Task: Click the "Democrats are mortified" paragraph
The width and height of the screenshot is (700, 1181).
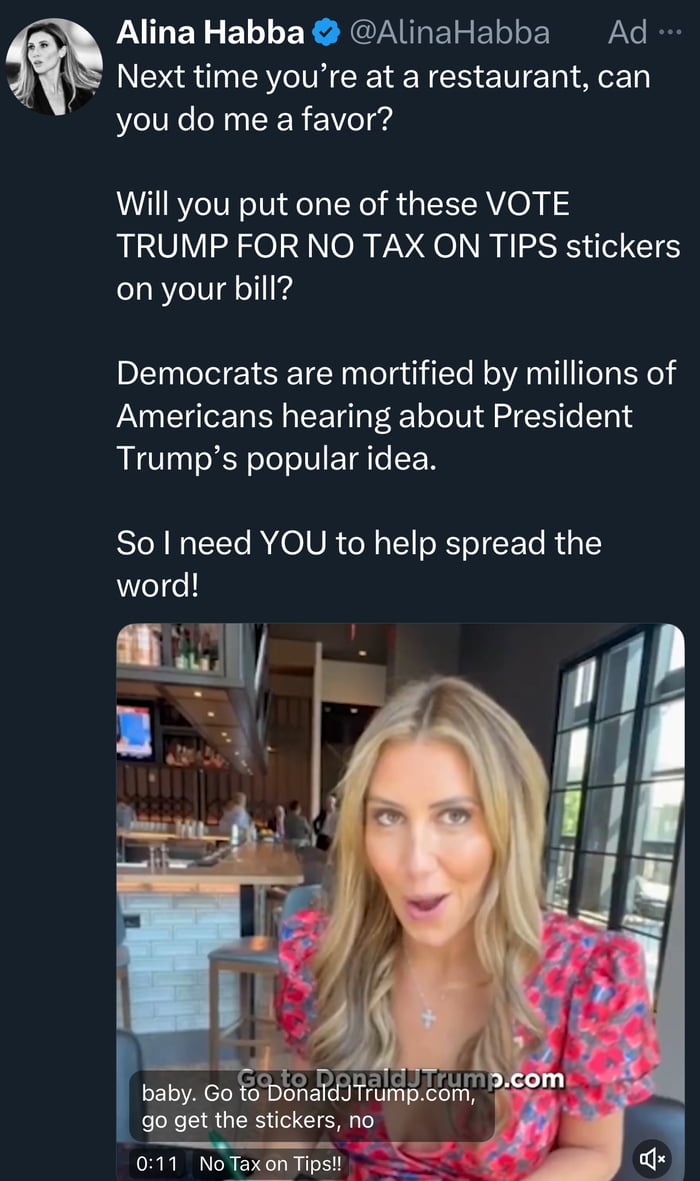Action: (x=396, y=415)
